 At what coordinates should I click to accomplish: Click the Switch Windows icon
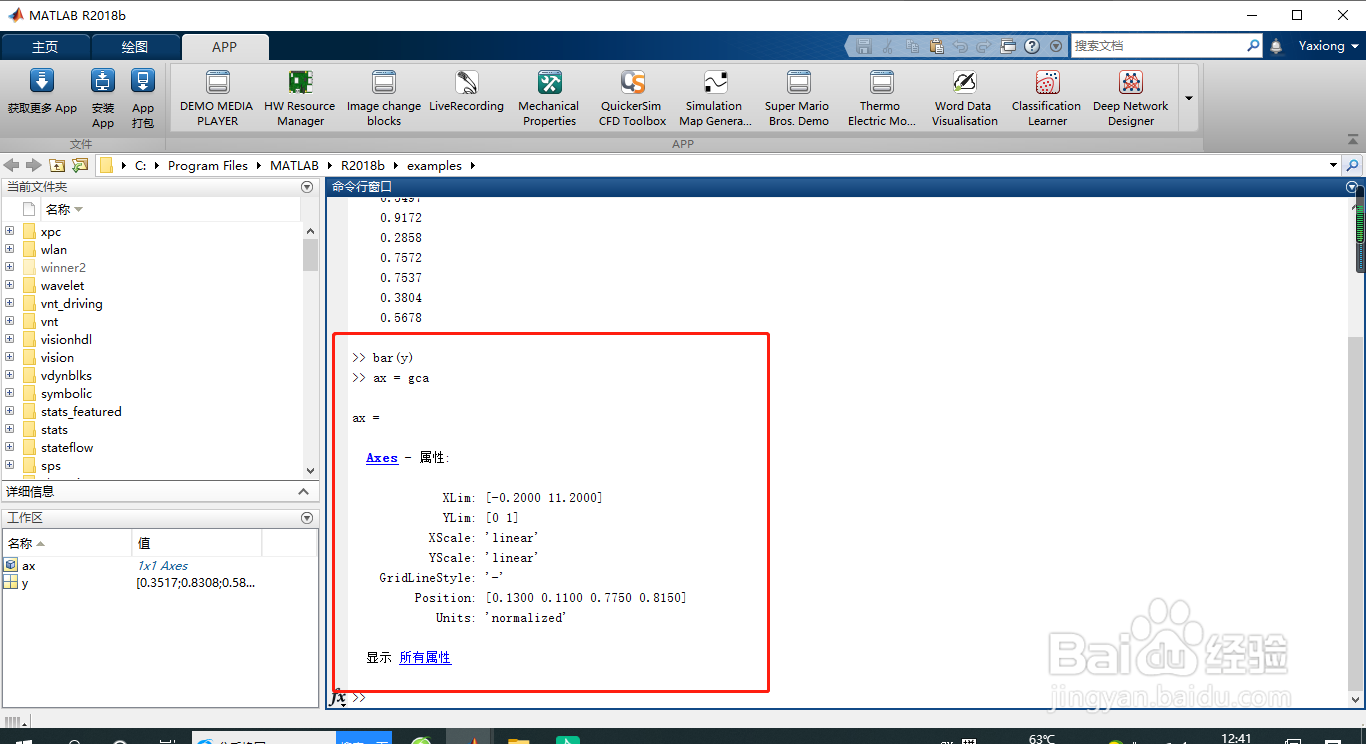pos(1008,46)
